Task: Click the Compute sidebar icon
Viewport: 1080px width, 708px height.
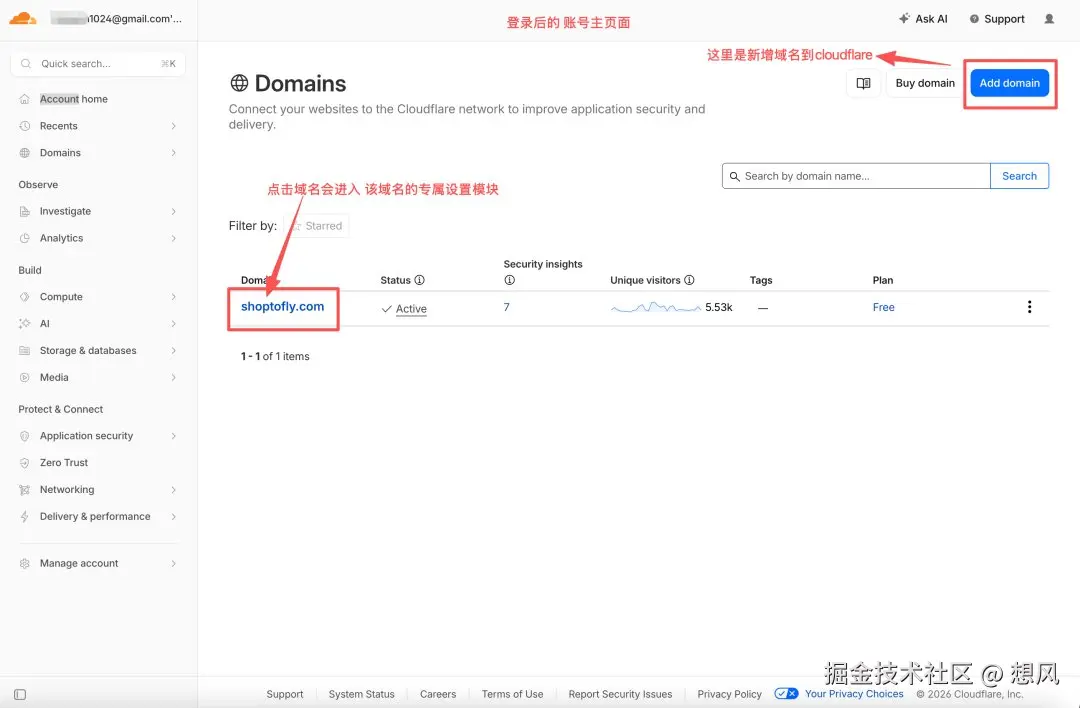Action: click(x=25, y=297)
